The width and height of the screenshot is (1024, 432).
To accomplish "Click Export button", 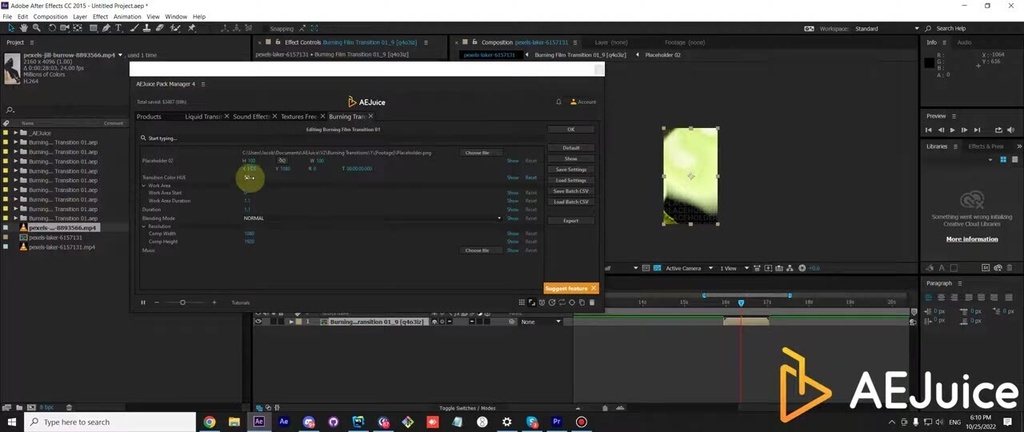I will 571,221.
